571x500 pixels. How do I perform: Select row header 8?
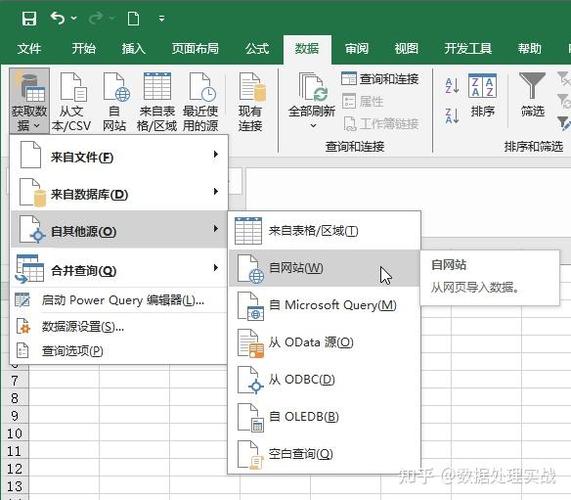click(15, 398)
